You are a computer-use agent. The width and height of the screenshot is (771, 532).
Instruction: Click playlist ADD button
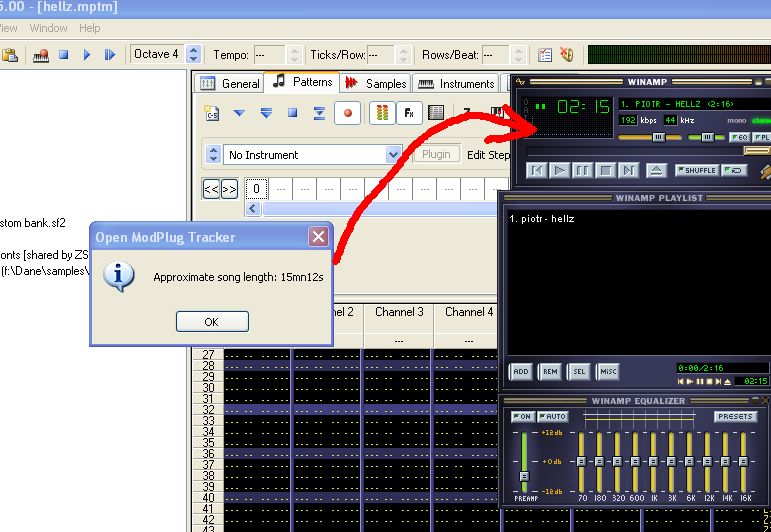[x=521, y=372]
